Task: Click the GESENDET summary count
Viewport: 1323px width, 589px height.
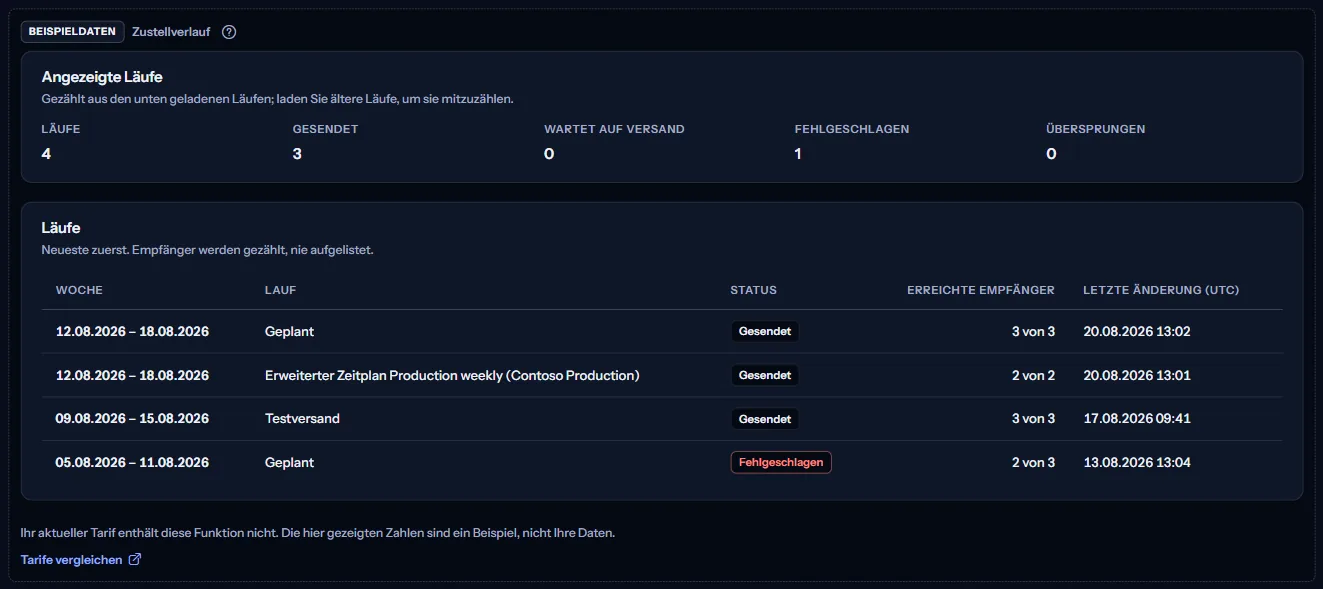Action: (x=297, y=154)
